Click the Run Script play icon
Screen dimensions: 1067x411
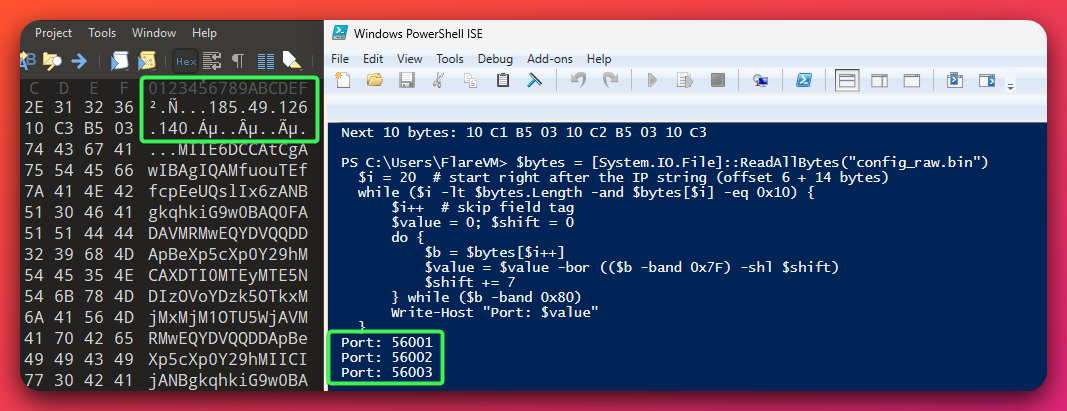tap(653, 80)
